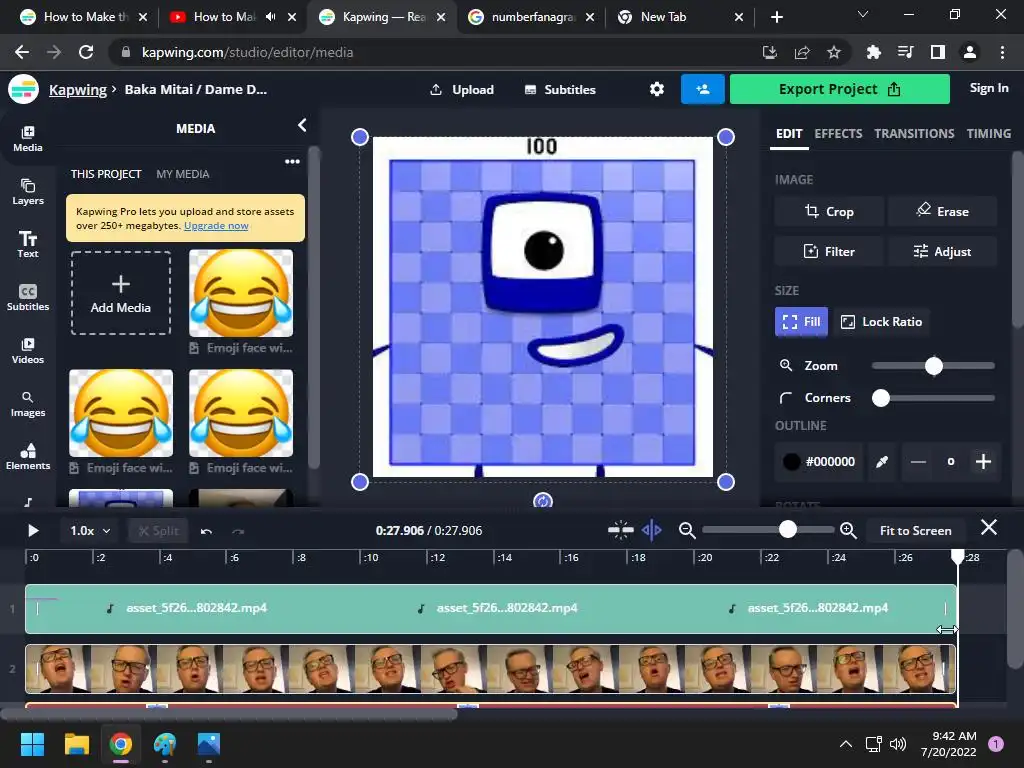Open the Text tool in sidebar

tap(27, 245)
